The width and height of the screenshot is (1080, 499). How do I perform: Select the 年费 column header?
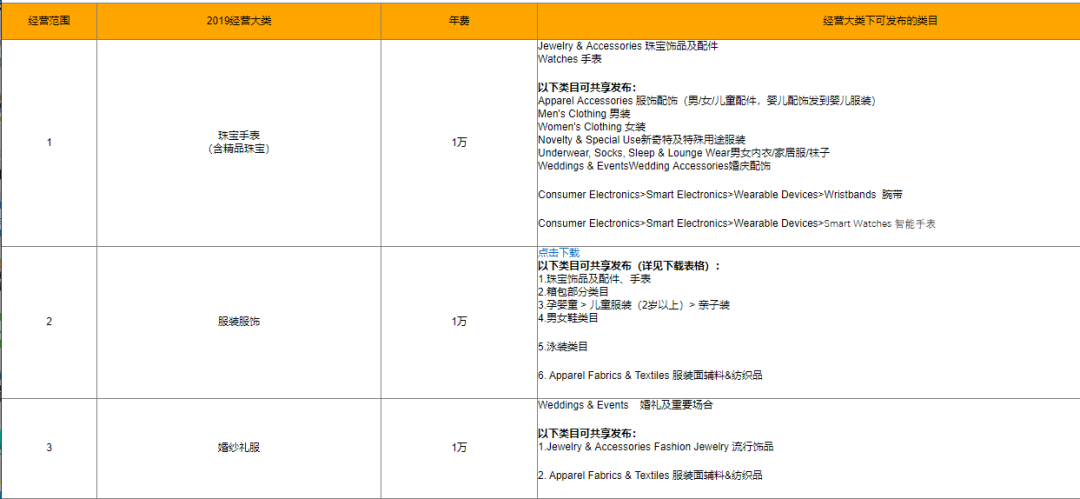click(458, 21)
